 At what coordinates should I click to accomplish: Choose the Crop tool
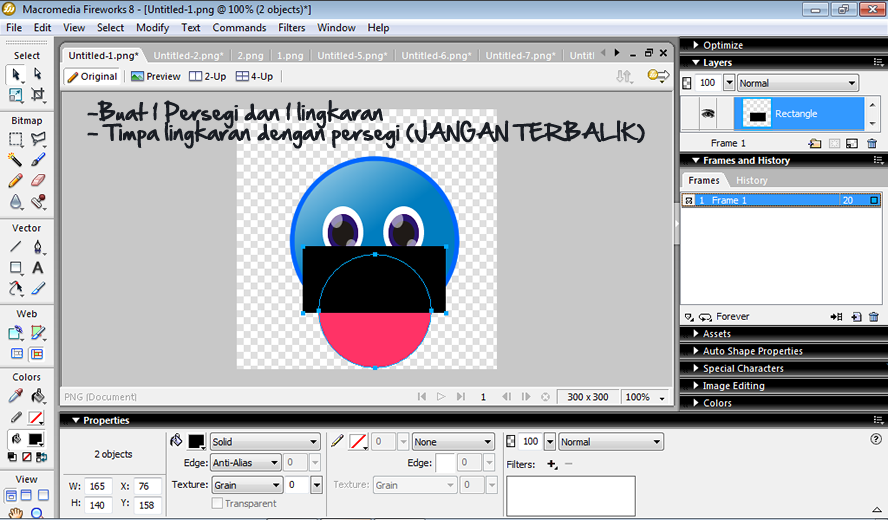pyautogui.click(x=37, y=95)
